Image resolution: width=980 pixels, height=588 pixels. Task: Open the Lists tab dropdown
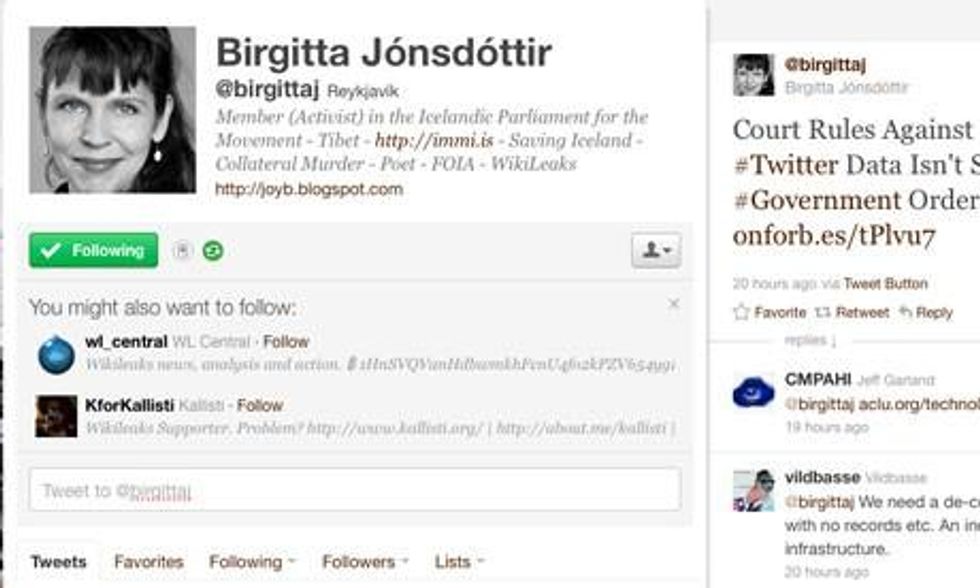coord(459,562)
